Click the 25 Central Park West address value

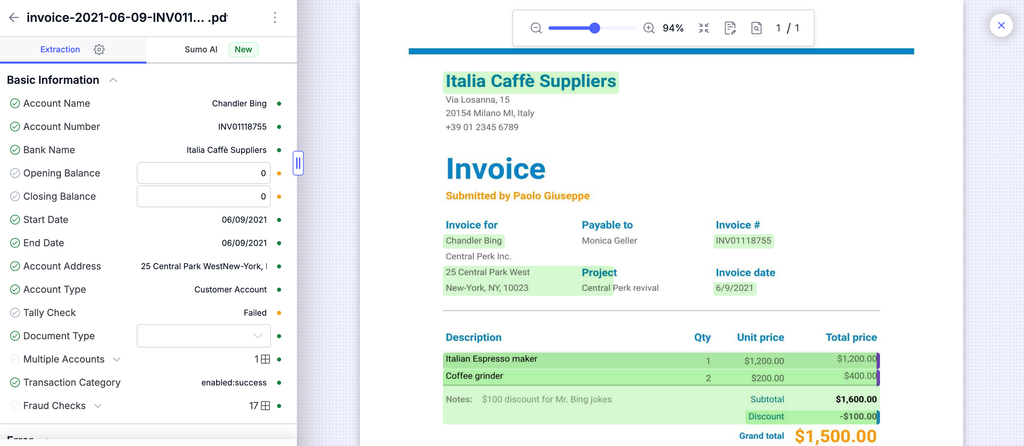pyautogui.click(x=204, y=266)
